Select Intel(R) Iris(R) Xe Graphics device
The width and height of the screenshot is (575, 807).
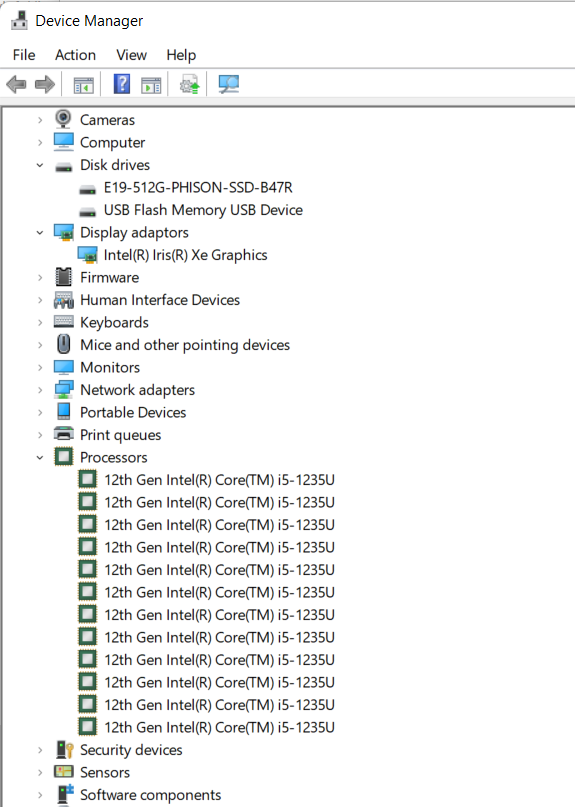coord(185,255)
